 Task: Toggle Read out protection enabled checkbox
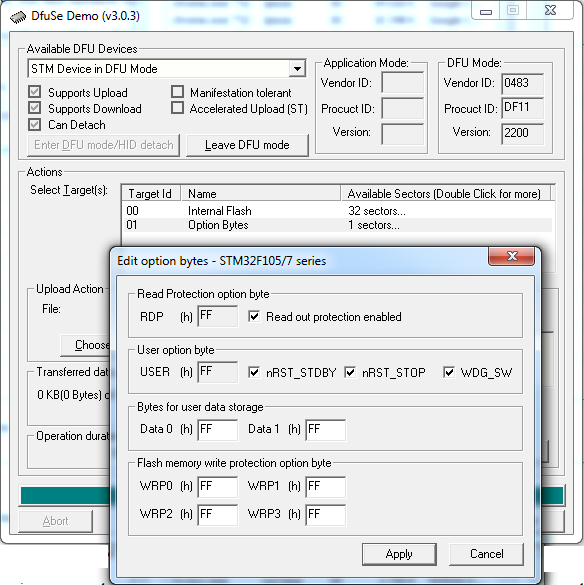point(254,317)
